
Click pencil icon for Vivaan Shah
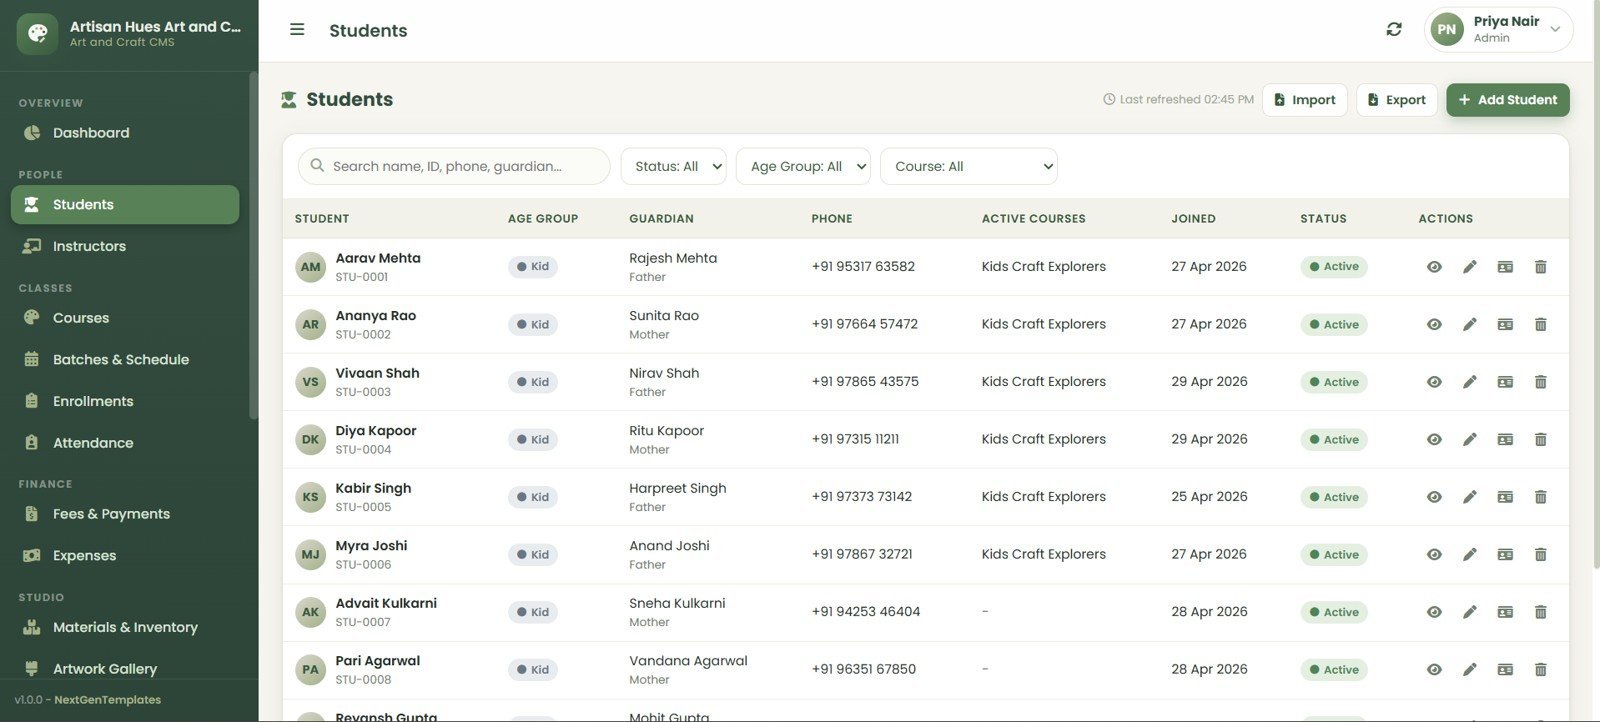point(1469,382)
